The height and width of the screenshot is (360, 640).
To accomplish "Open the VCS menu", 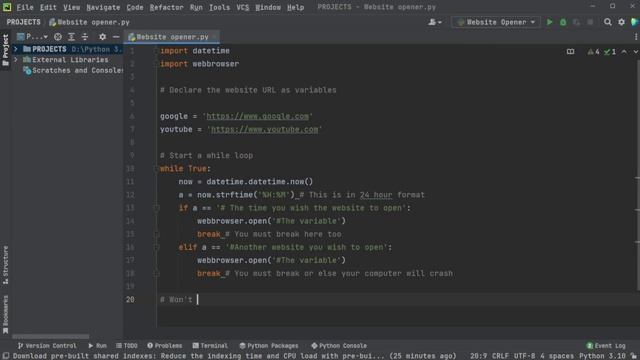I will (x=243, y=7).
